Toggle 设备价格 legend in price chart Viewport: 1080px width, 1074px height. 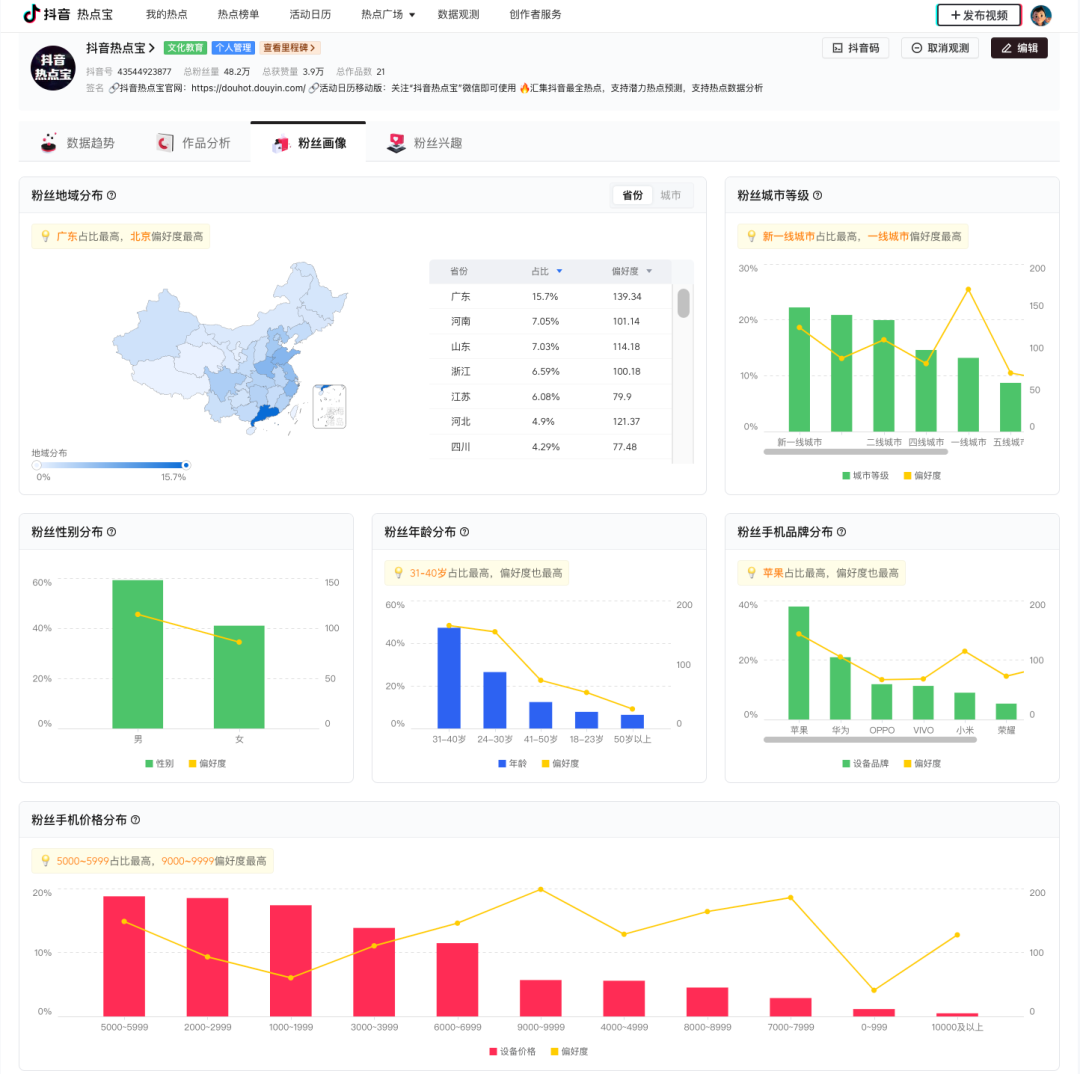[512, 1051]
